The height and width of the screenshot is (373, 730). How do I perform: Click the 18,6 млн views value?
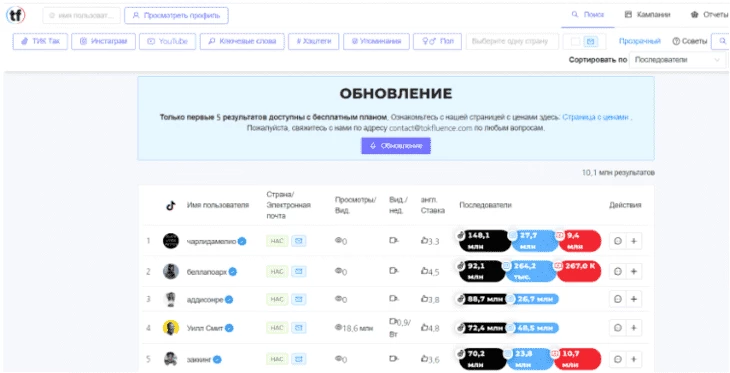(x=358, y=328)
